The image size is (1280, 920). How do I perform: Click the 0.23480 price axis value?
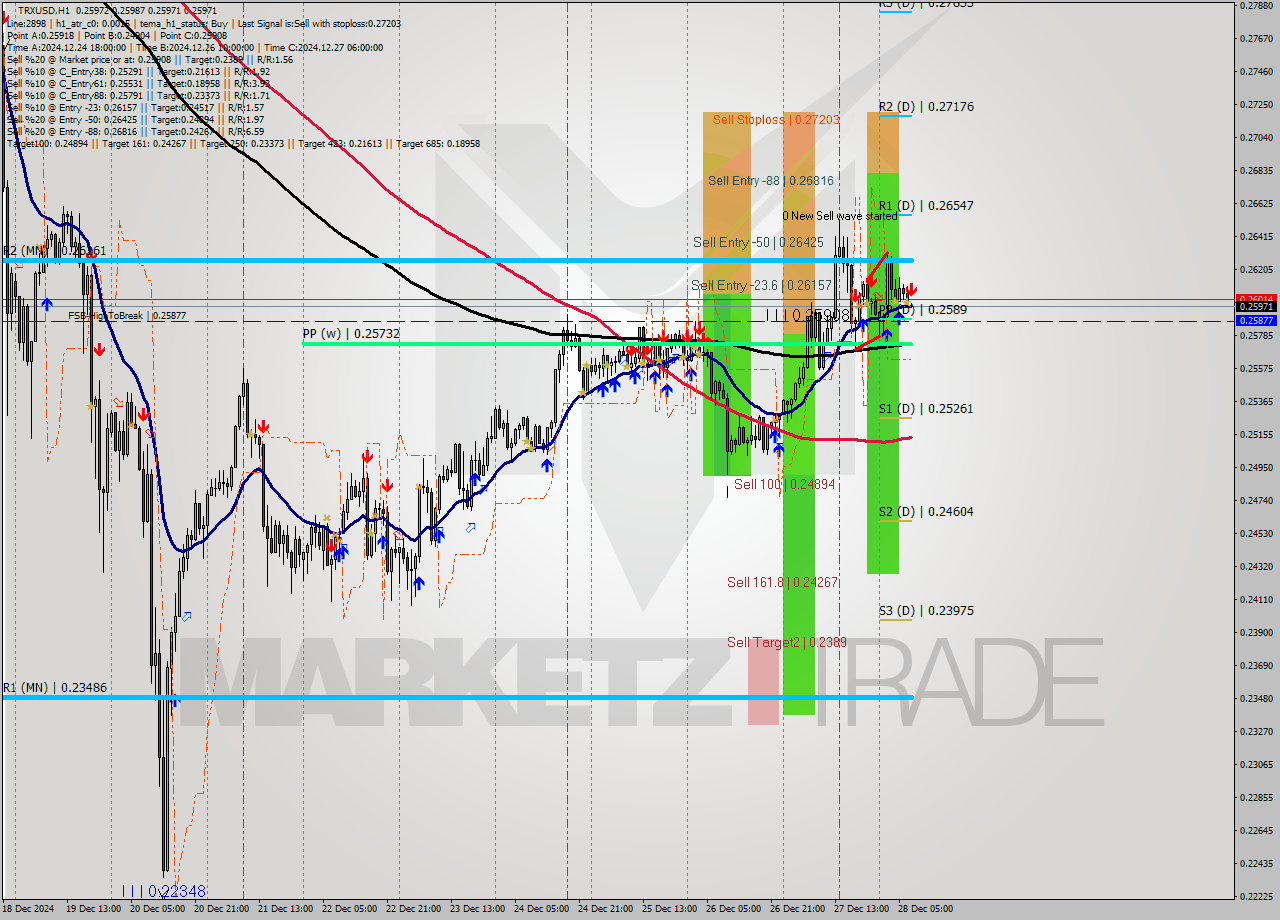point(1256,698)
